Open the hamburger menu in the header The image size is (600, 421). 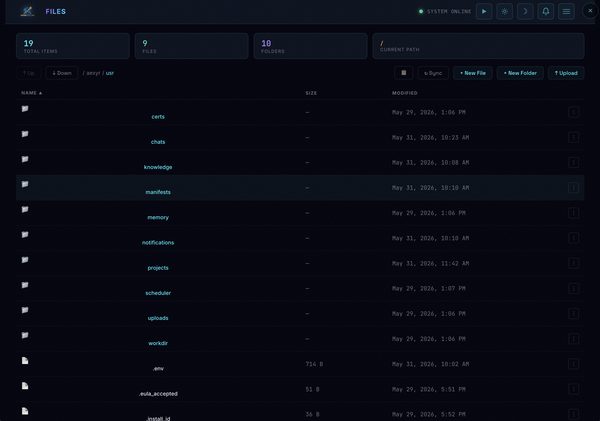566,11
